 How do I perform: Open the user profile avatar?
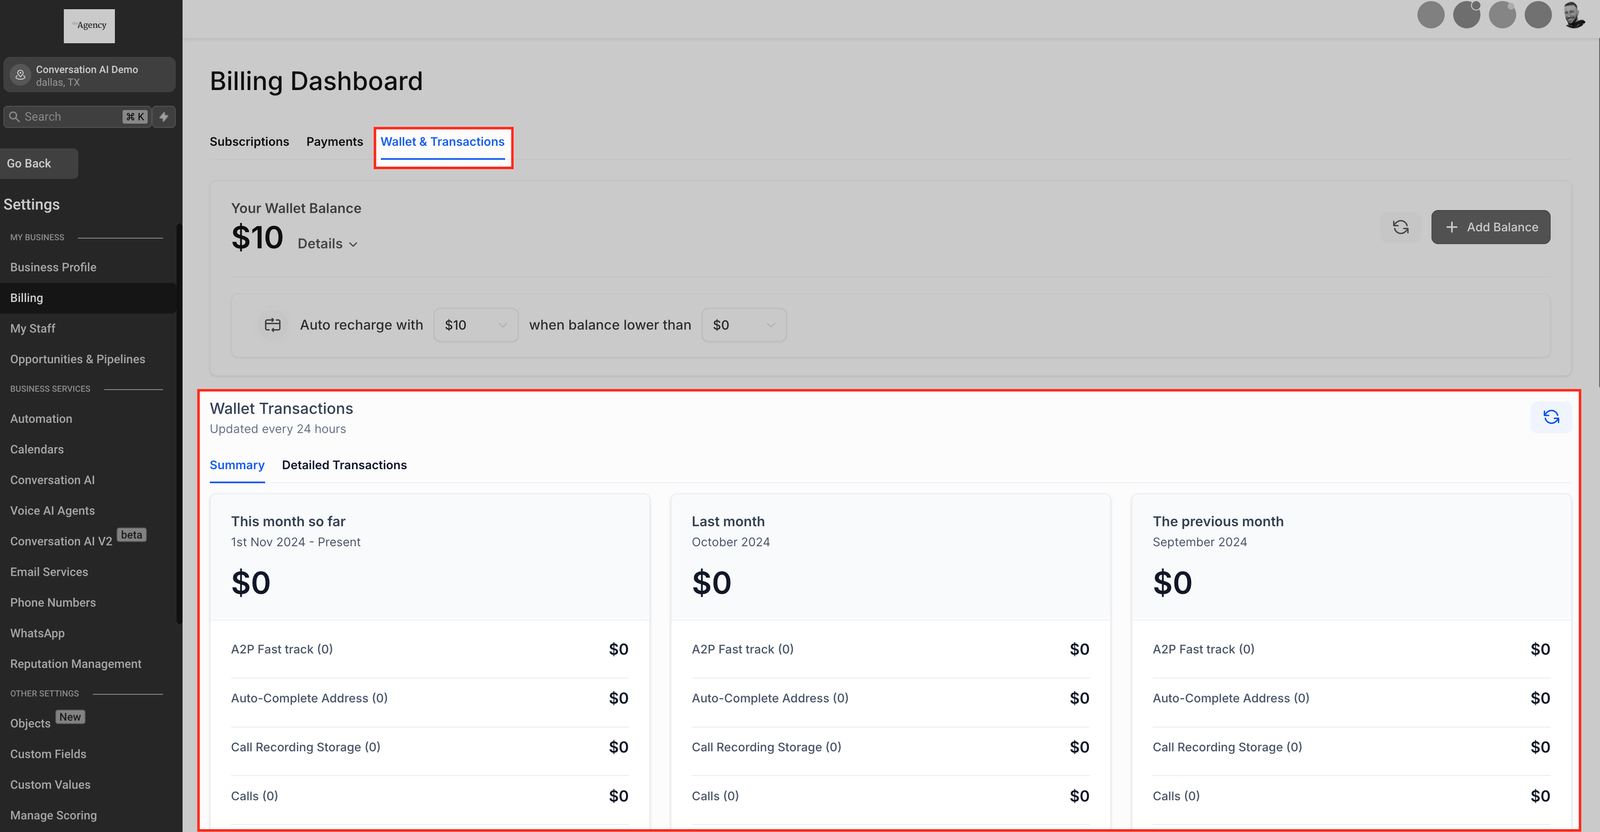[x=1574, y=15]
